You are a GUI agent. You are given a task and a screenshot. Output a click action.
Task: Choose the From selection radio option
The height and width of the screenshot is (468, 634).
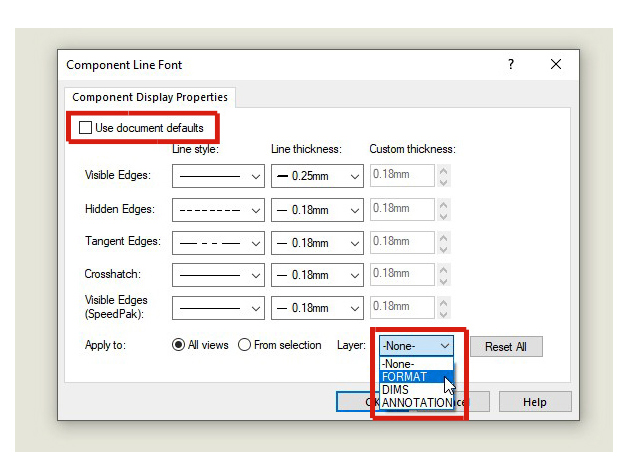(245, 345)
